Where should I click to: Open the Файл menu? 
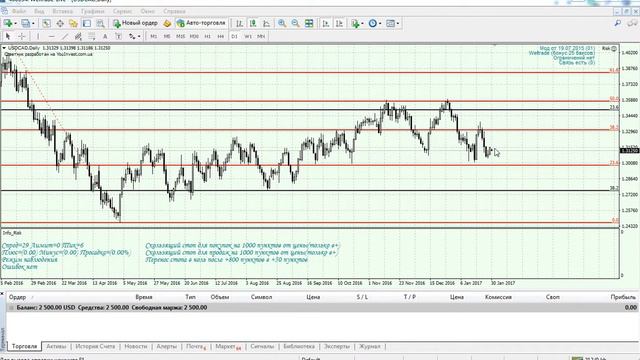click(19, 11)
